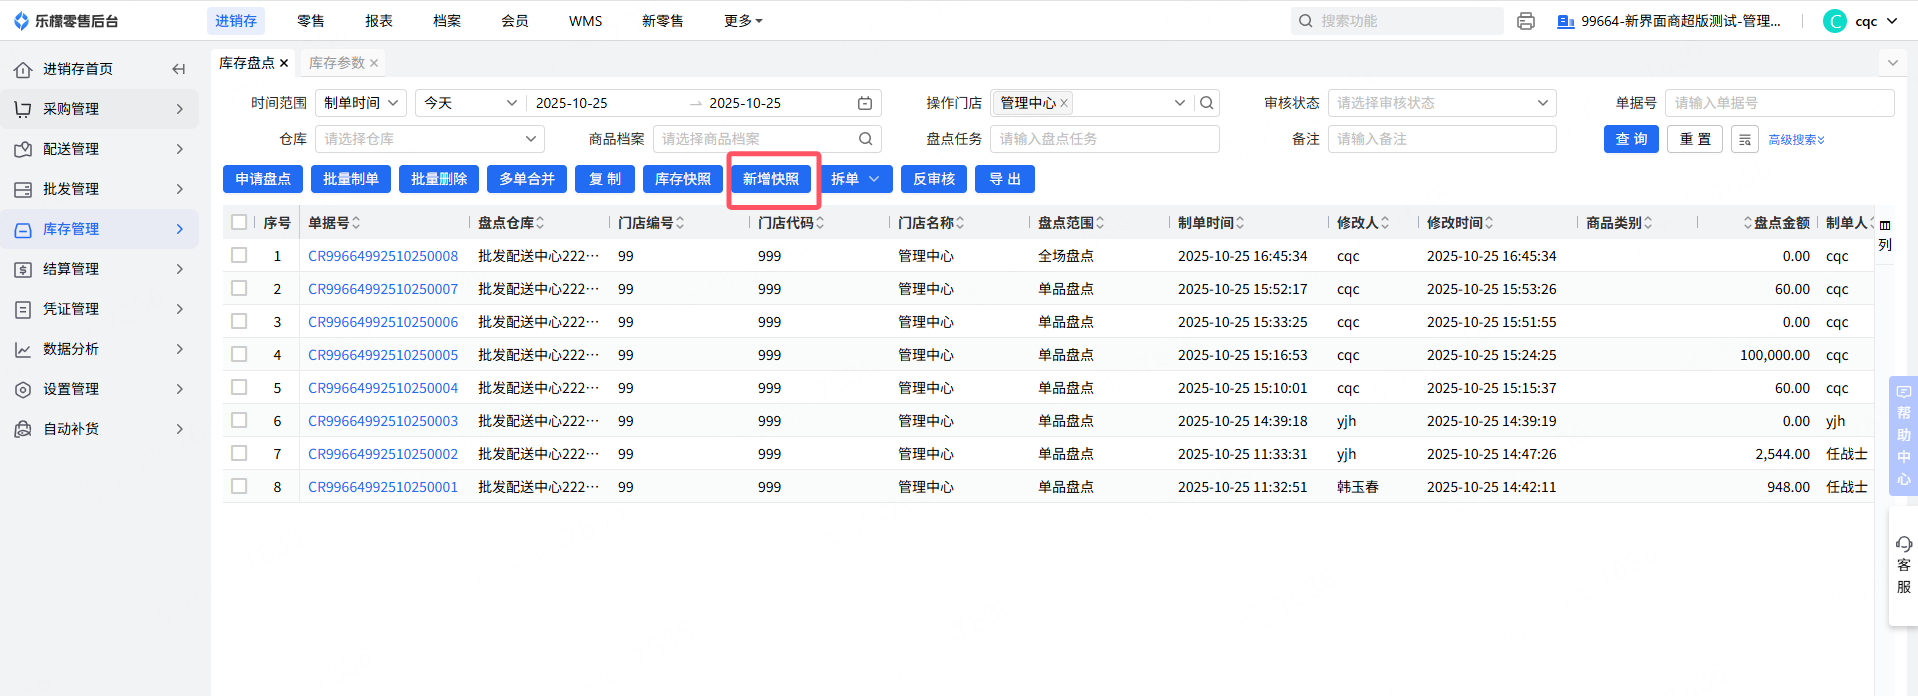Open the 今天 range dropdown

point(470,103)
